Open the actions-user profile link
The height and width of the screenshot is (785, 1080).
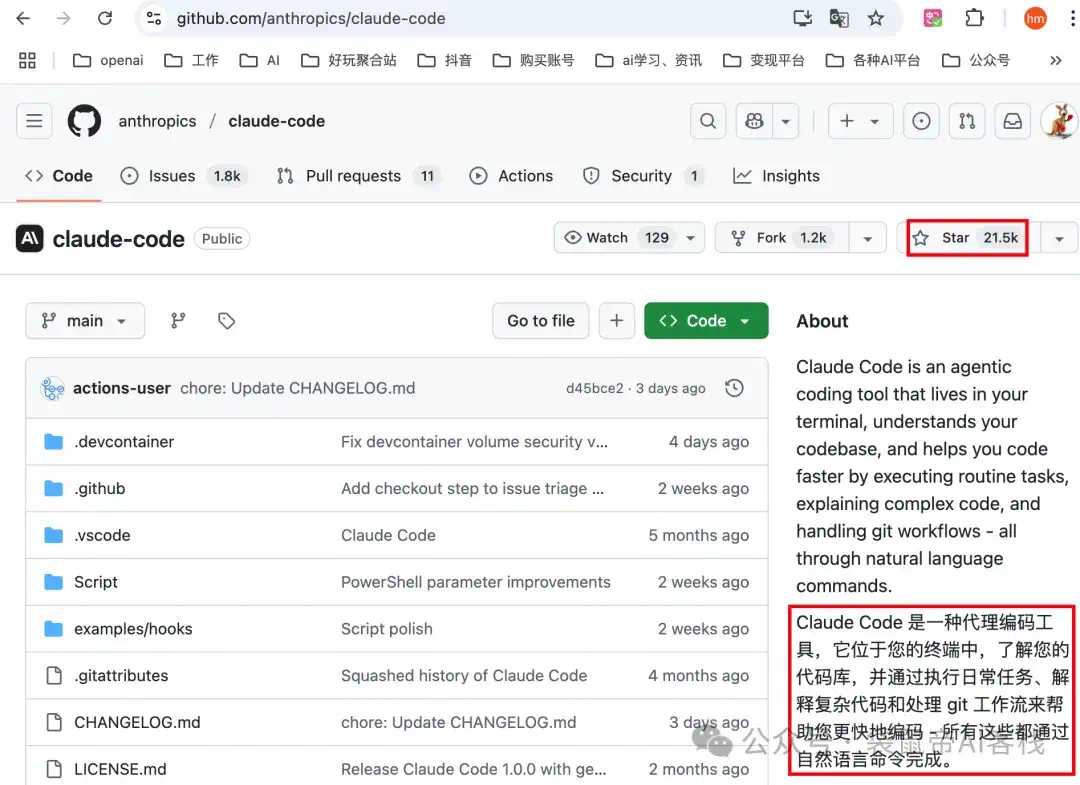coord(122,388)
